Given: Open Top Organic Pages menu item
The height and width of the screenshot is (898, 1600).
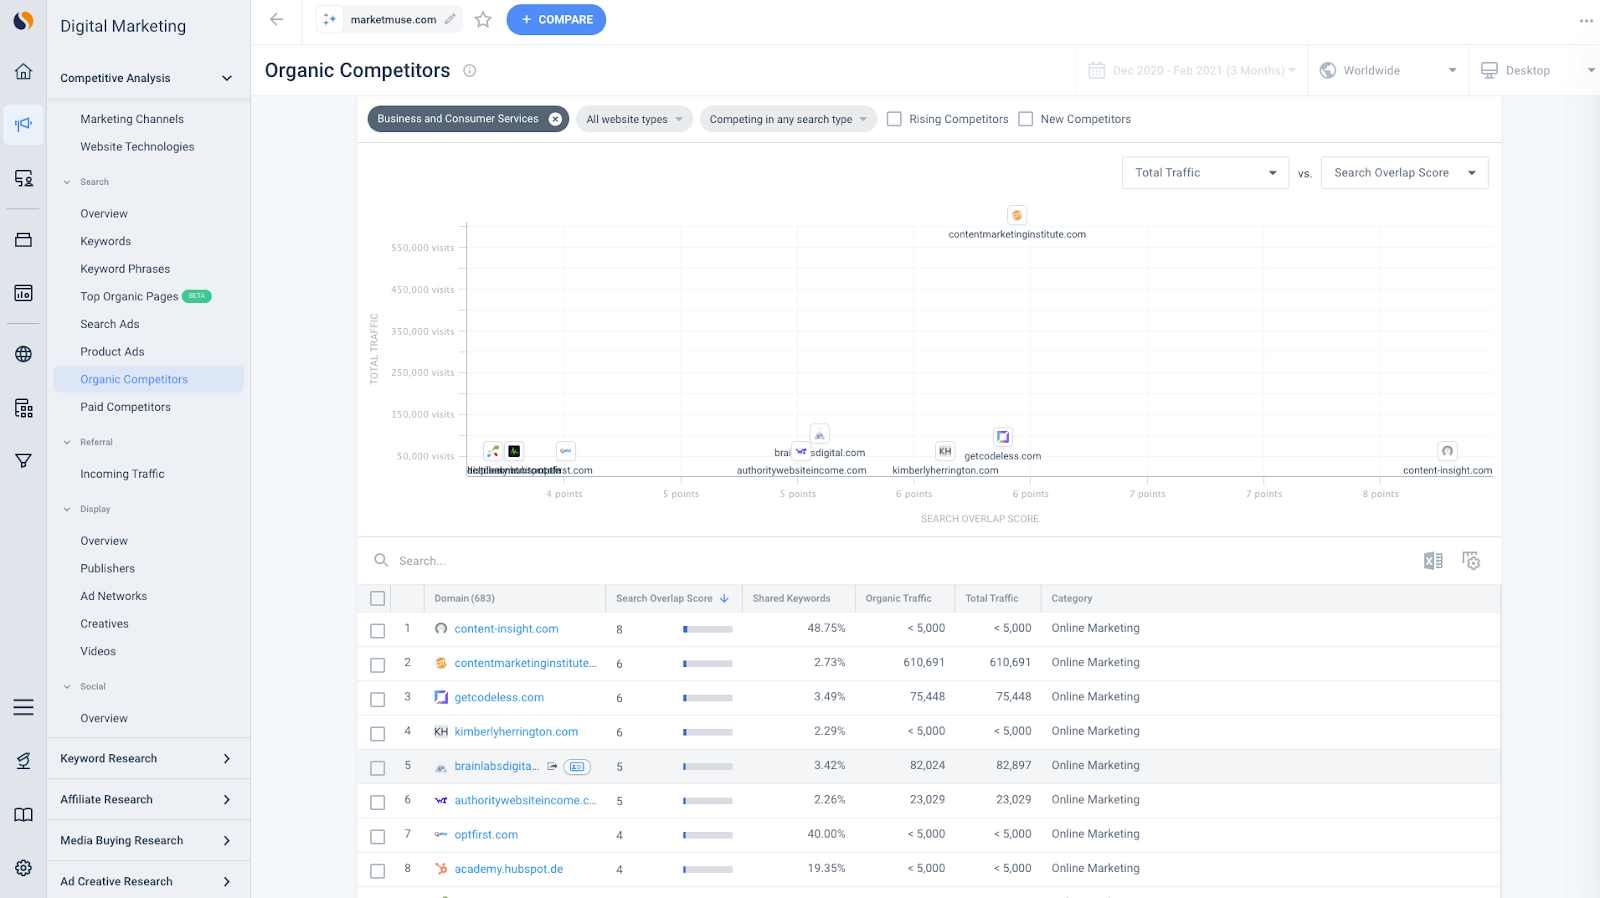Looking at the screenshot, I should (129, 297).
